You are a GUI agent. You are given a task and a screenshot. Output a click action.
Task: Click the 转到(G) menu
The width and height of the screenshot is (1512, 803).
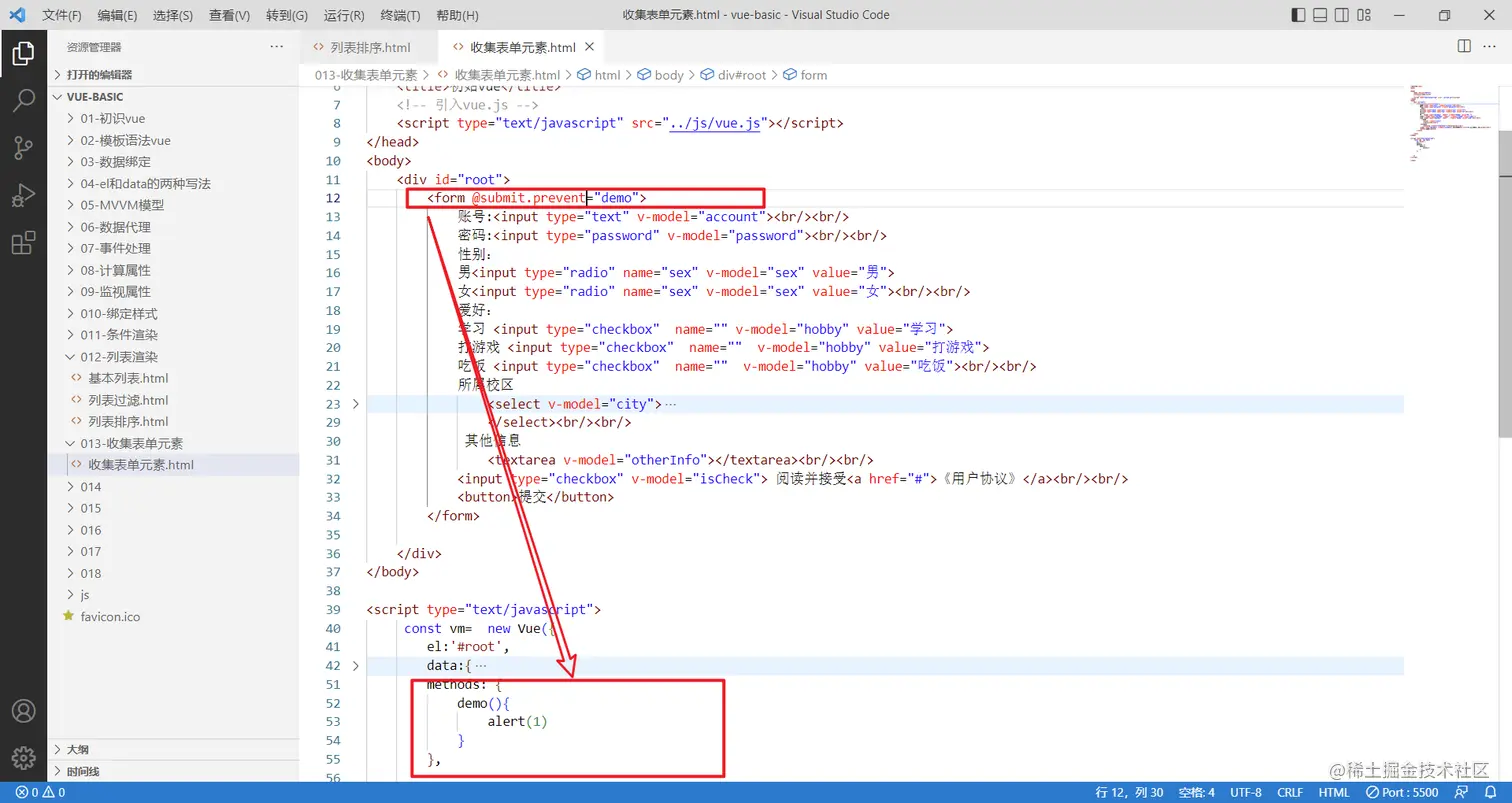tap(287, 15)
